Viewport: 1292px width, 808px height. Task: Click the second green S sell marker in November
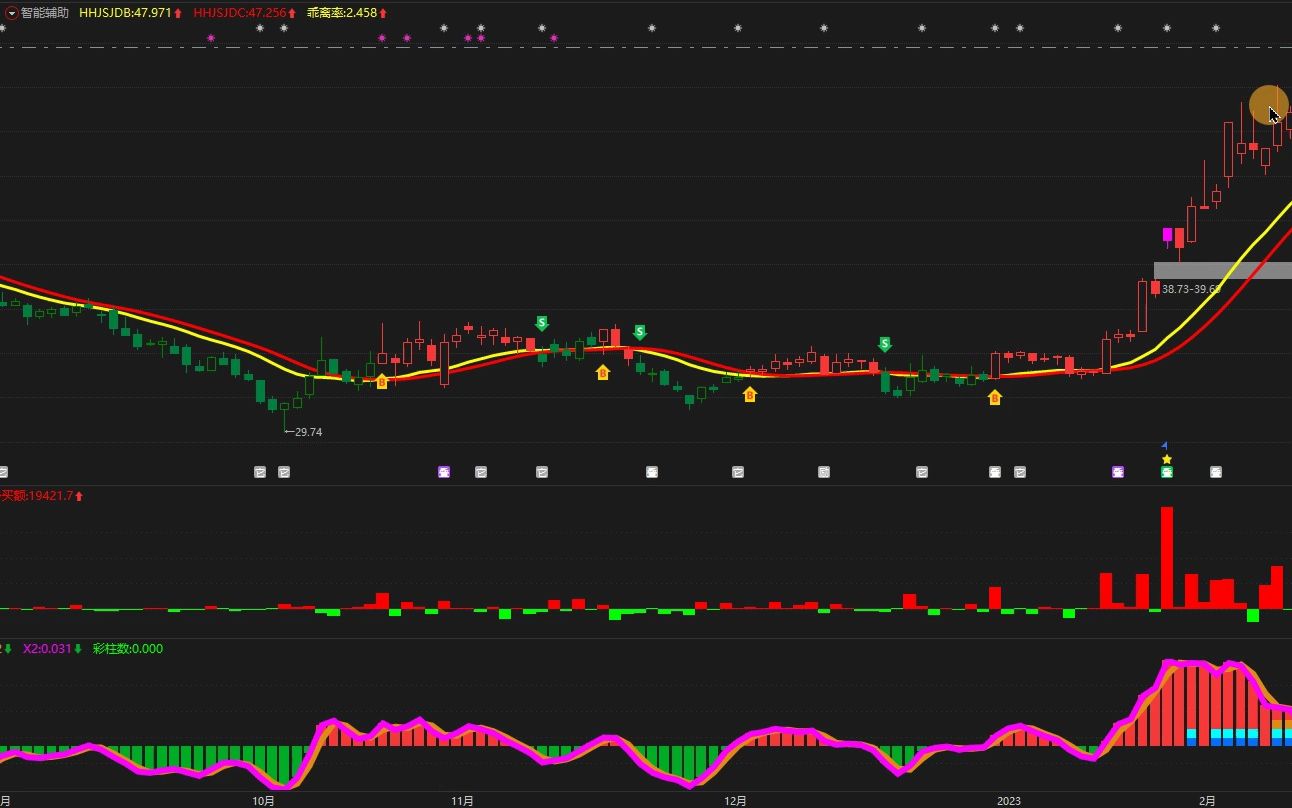click(x=639, y=332)
